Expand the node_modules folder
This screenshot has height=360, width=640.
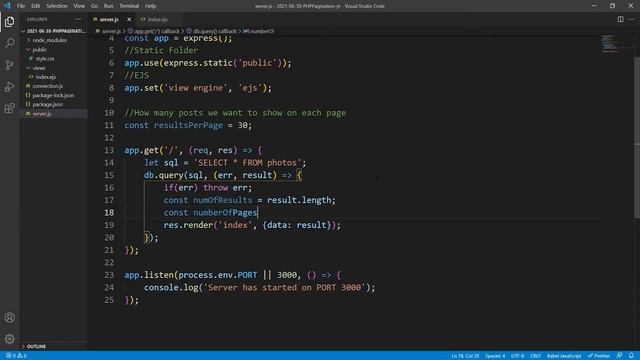(x=49, y=40)
